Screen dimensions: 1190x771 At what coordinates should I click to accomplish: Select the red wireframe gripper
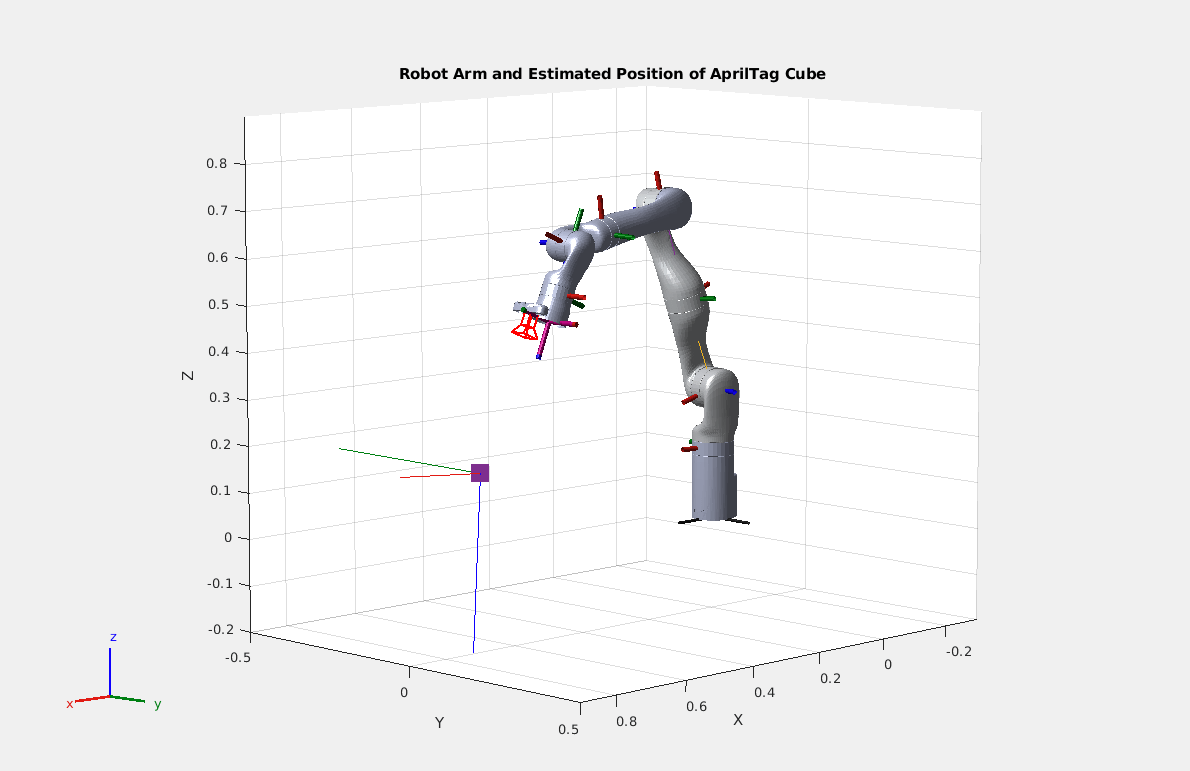[x=526, y=327]
